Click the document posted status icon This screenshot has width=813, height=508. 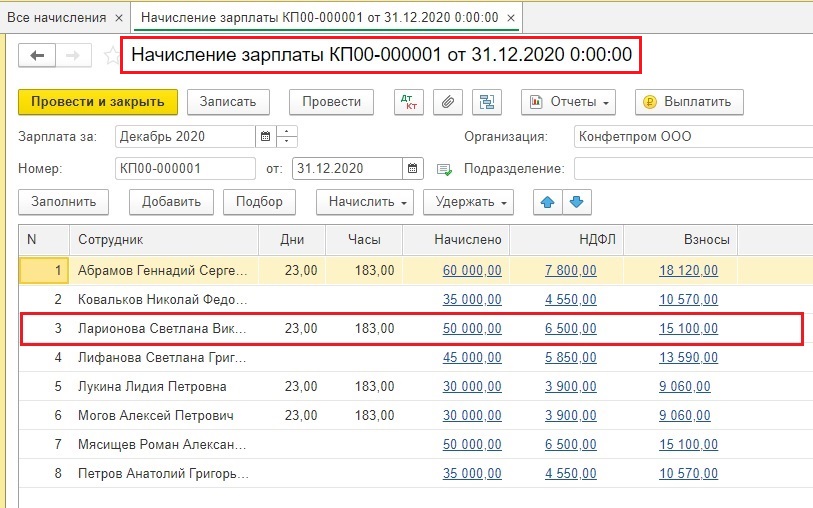(444, 169)
